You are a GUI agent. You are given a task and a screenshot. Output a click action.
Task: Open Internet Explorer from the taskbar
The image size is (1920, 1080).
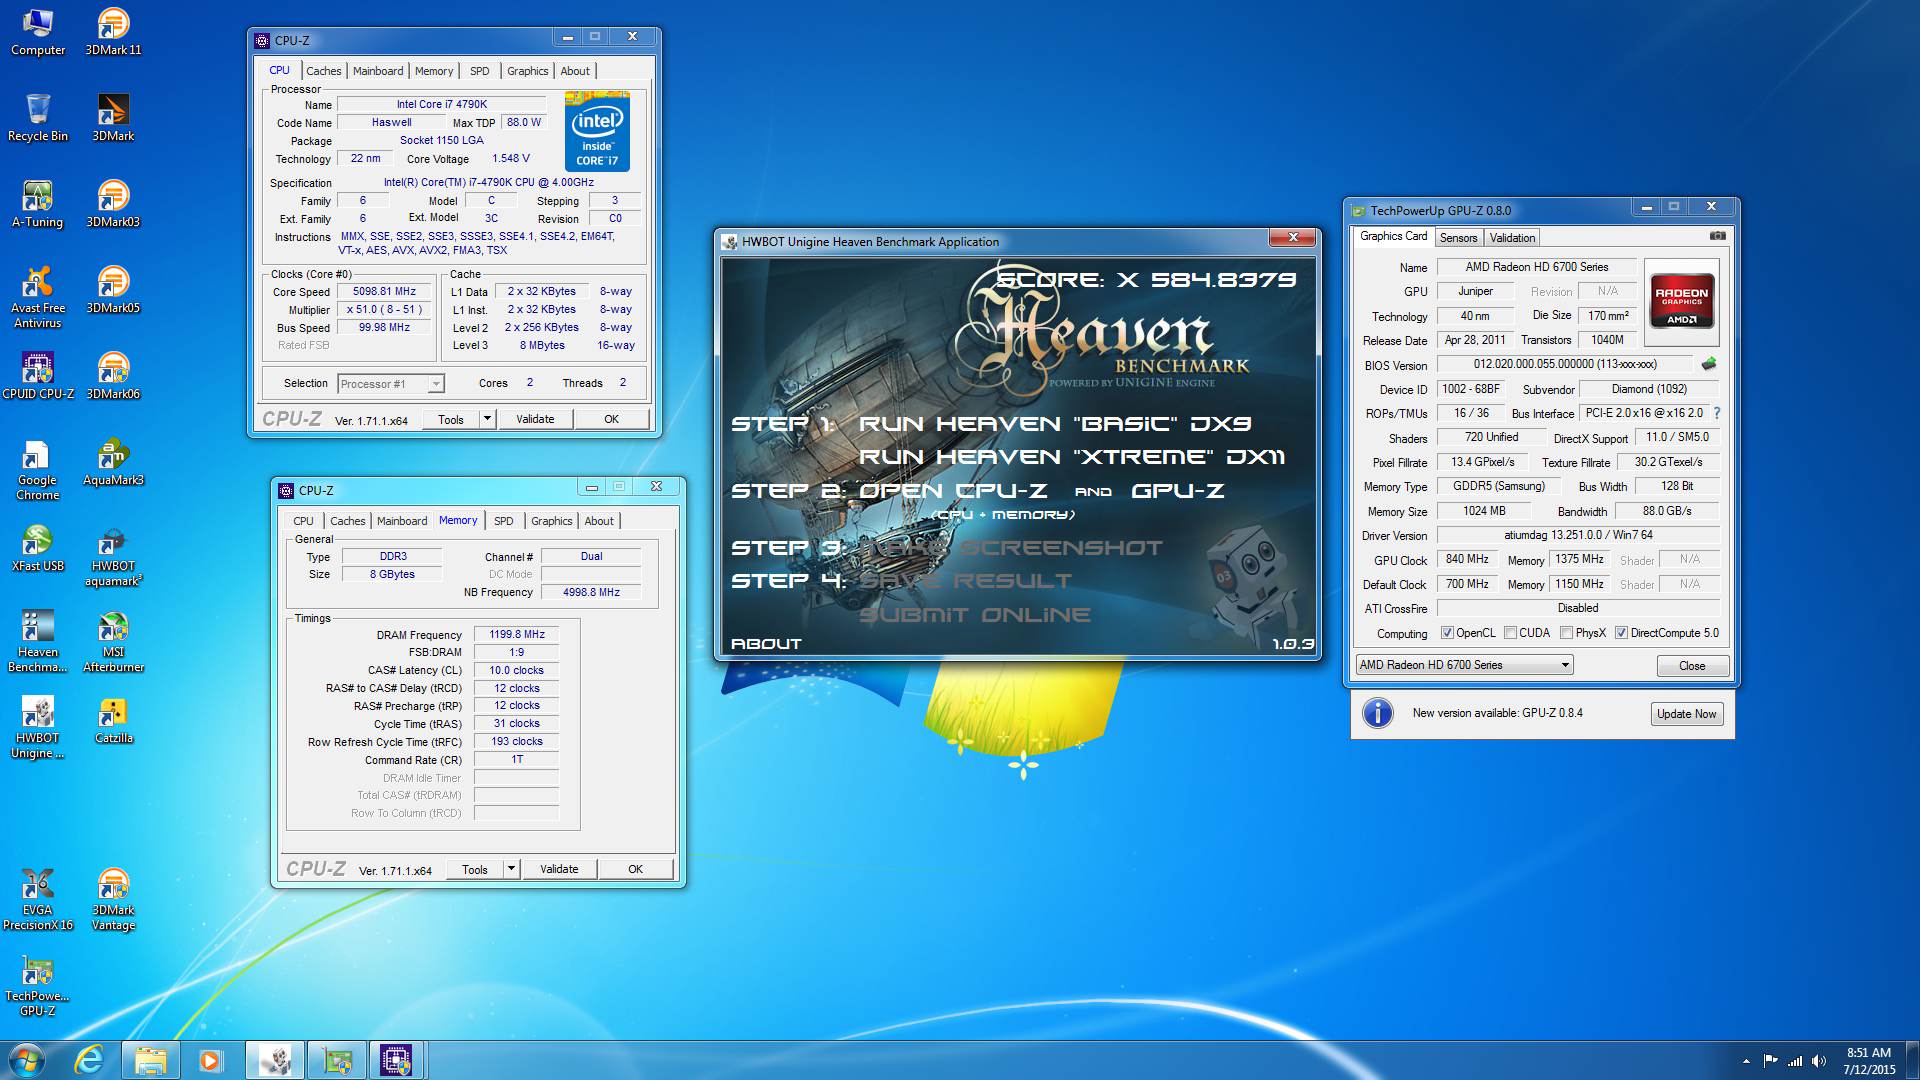pyautogui.click(x=89, y=1060)
